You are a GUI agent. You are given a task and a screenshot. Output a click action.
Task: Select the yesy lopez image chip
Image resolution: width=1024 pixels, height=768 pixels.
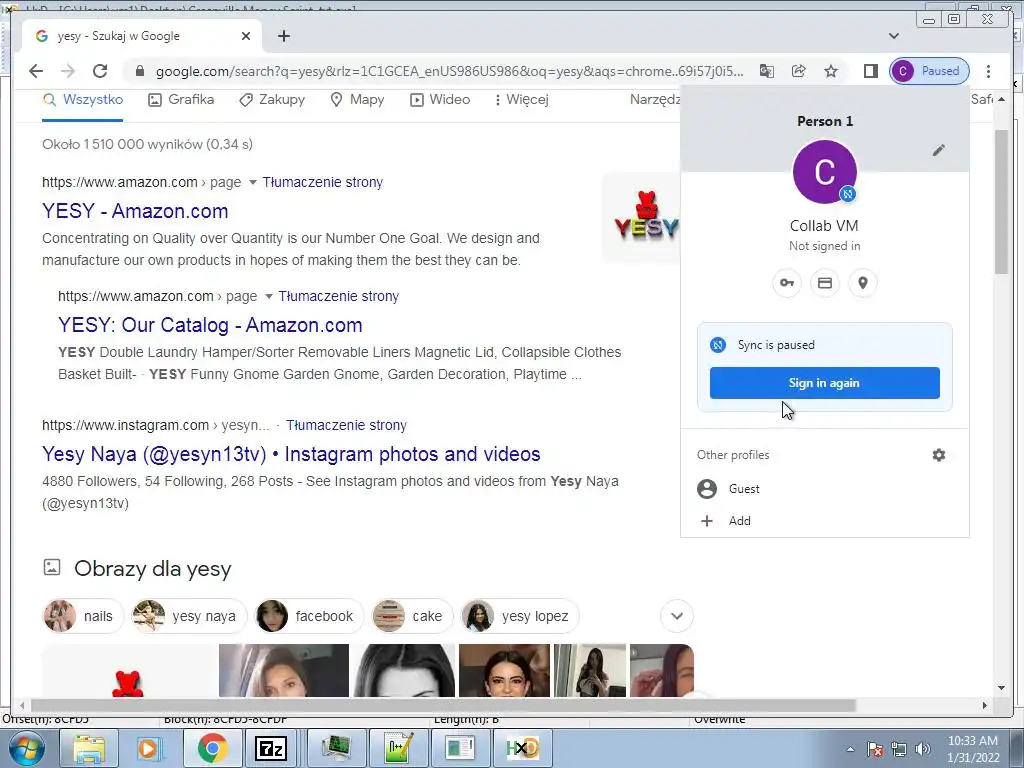520,616
